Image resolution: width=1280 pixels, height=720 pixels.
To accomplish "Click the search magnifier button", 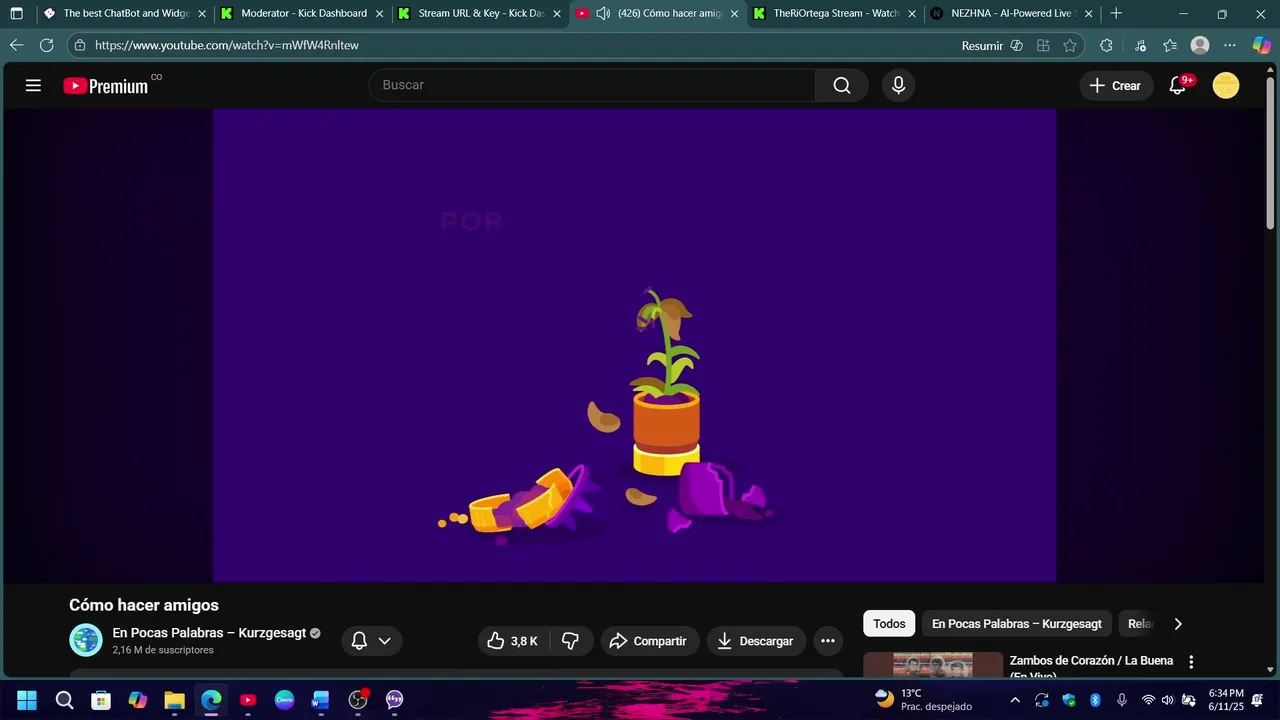I will pos(842,86).
